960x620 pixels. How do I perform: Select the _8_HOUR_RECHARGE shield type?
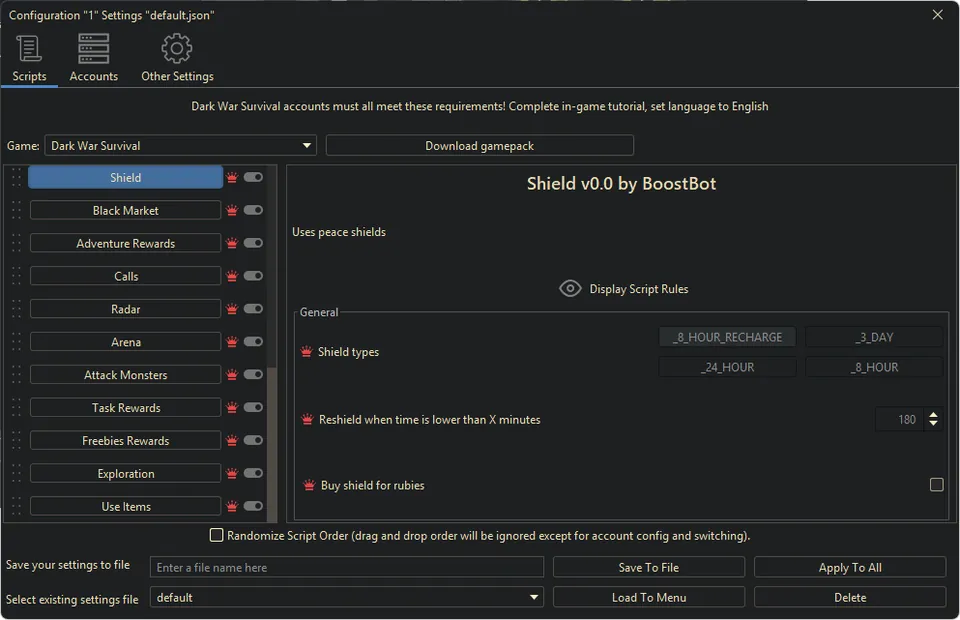coord(727,337)
